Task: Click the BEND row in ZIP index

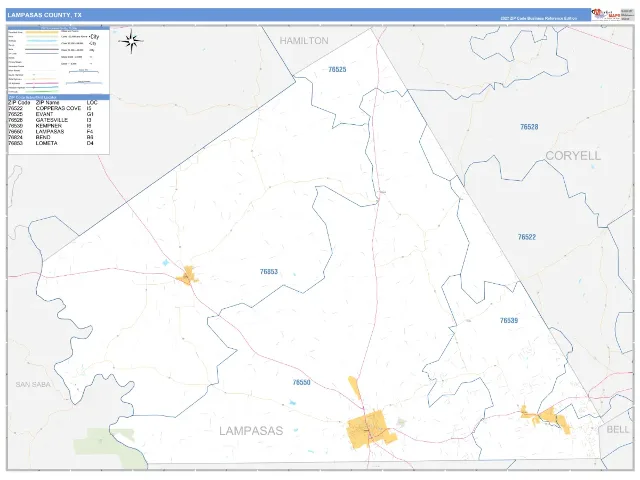Action: pyautogui.click(x=51, y=138)
